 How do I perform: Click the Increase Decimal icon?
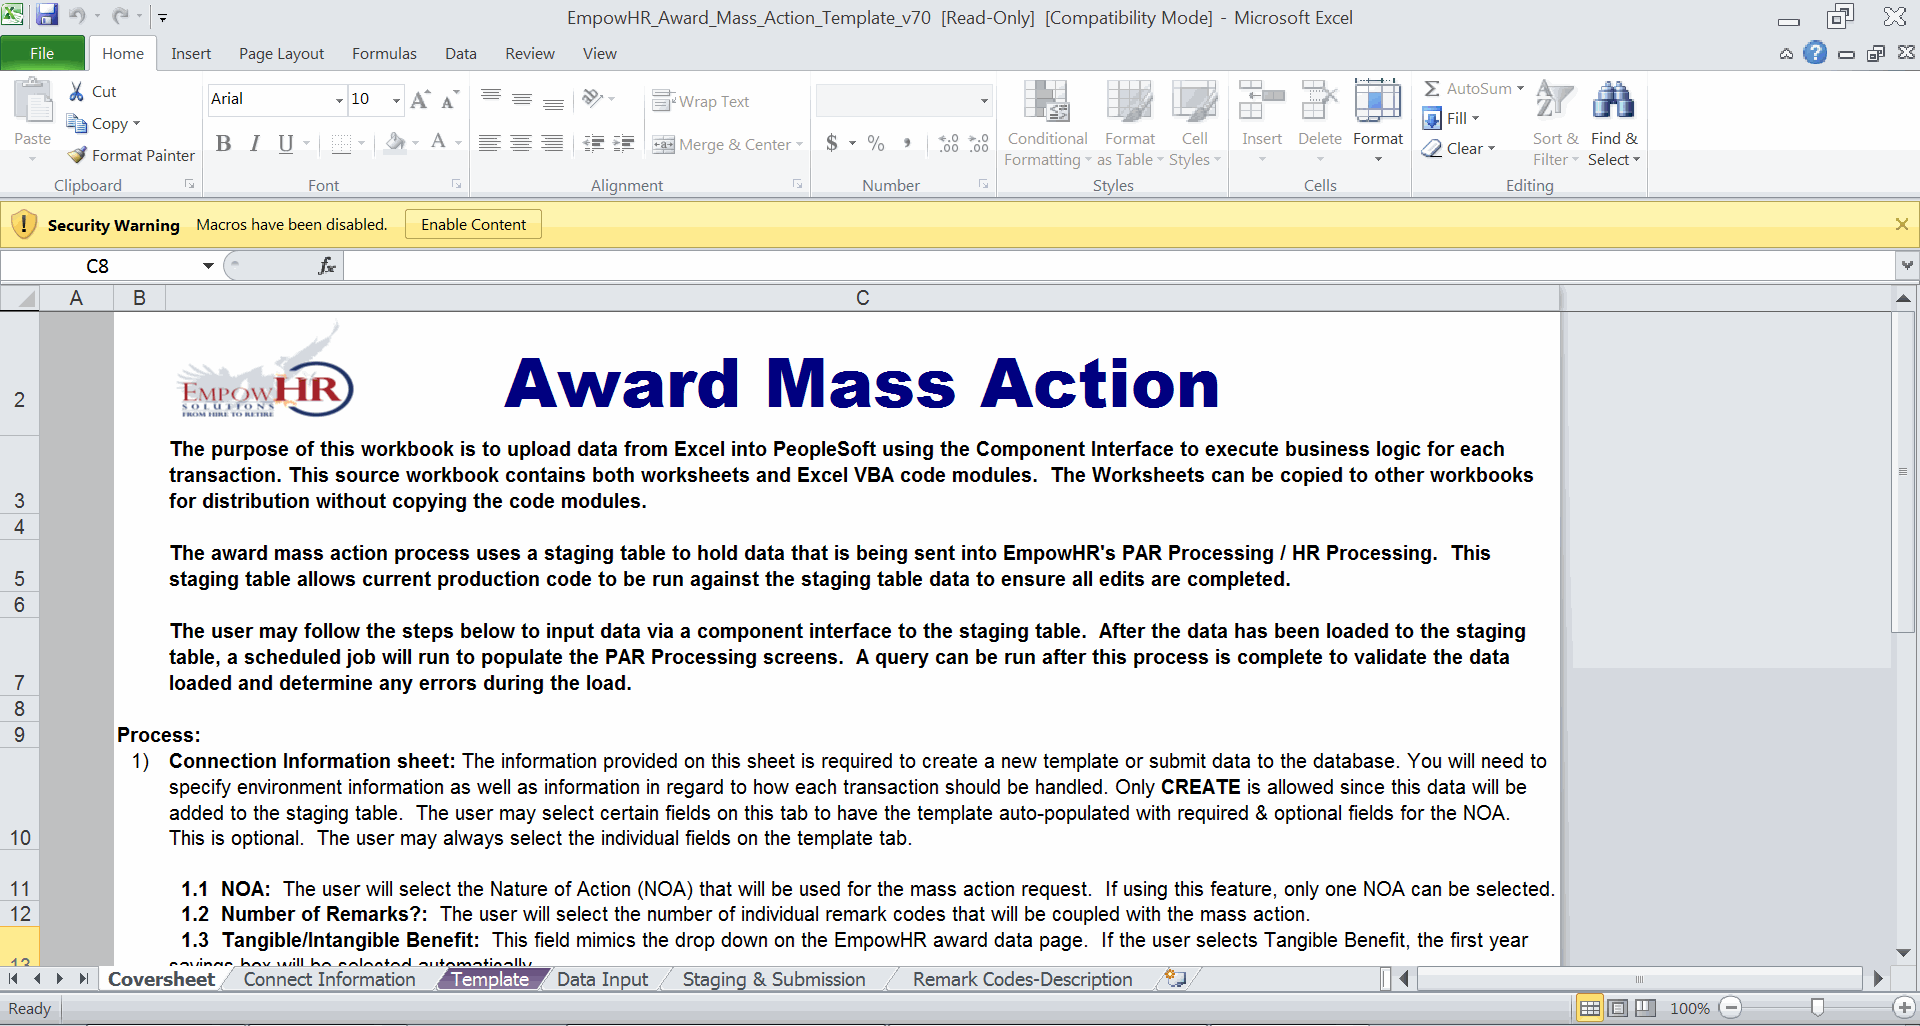tap(949, 143)
